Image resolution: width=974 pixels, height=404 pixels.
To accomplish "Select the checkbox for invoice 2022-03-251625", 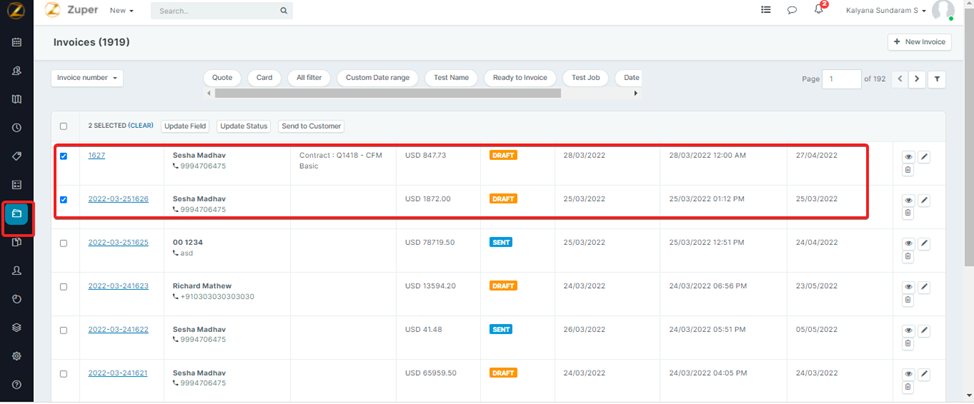I will (x=64, y=243).
